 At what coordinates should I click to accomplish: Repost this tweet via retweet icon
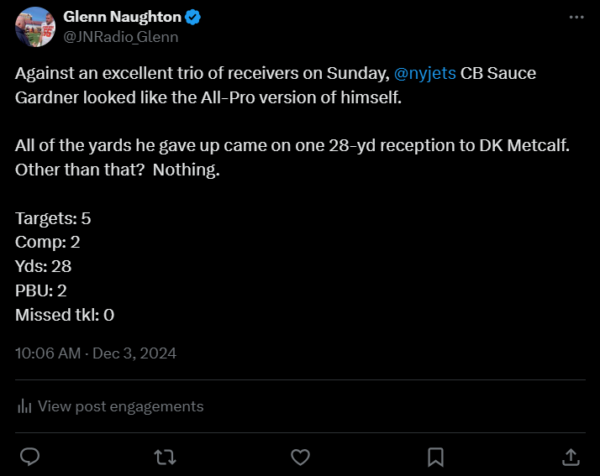pyautogui.click(x=165, y=456)
